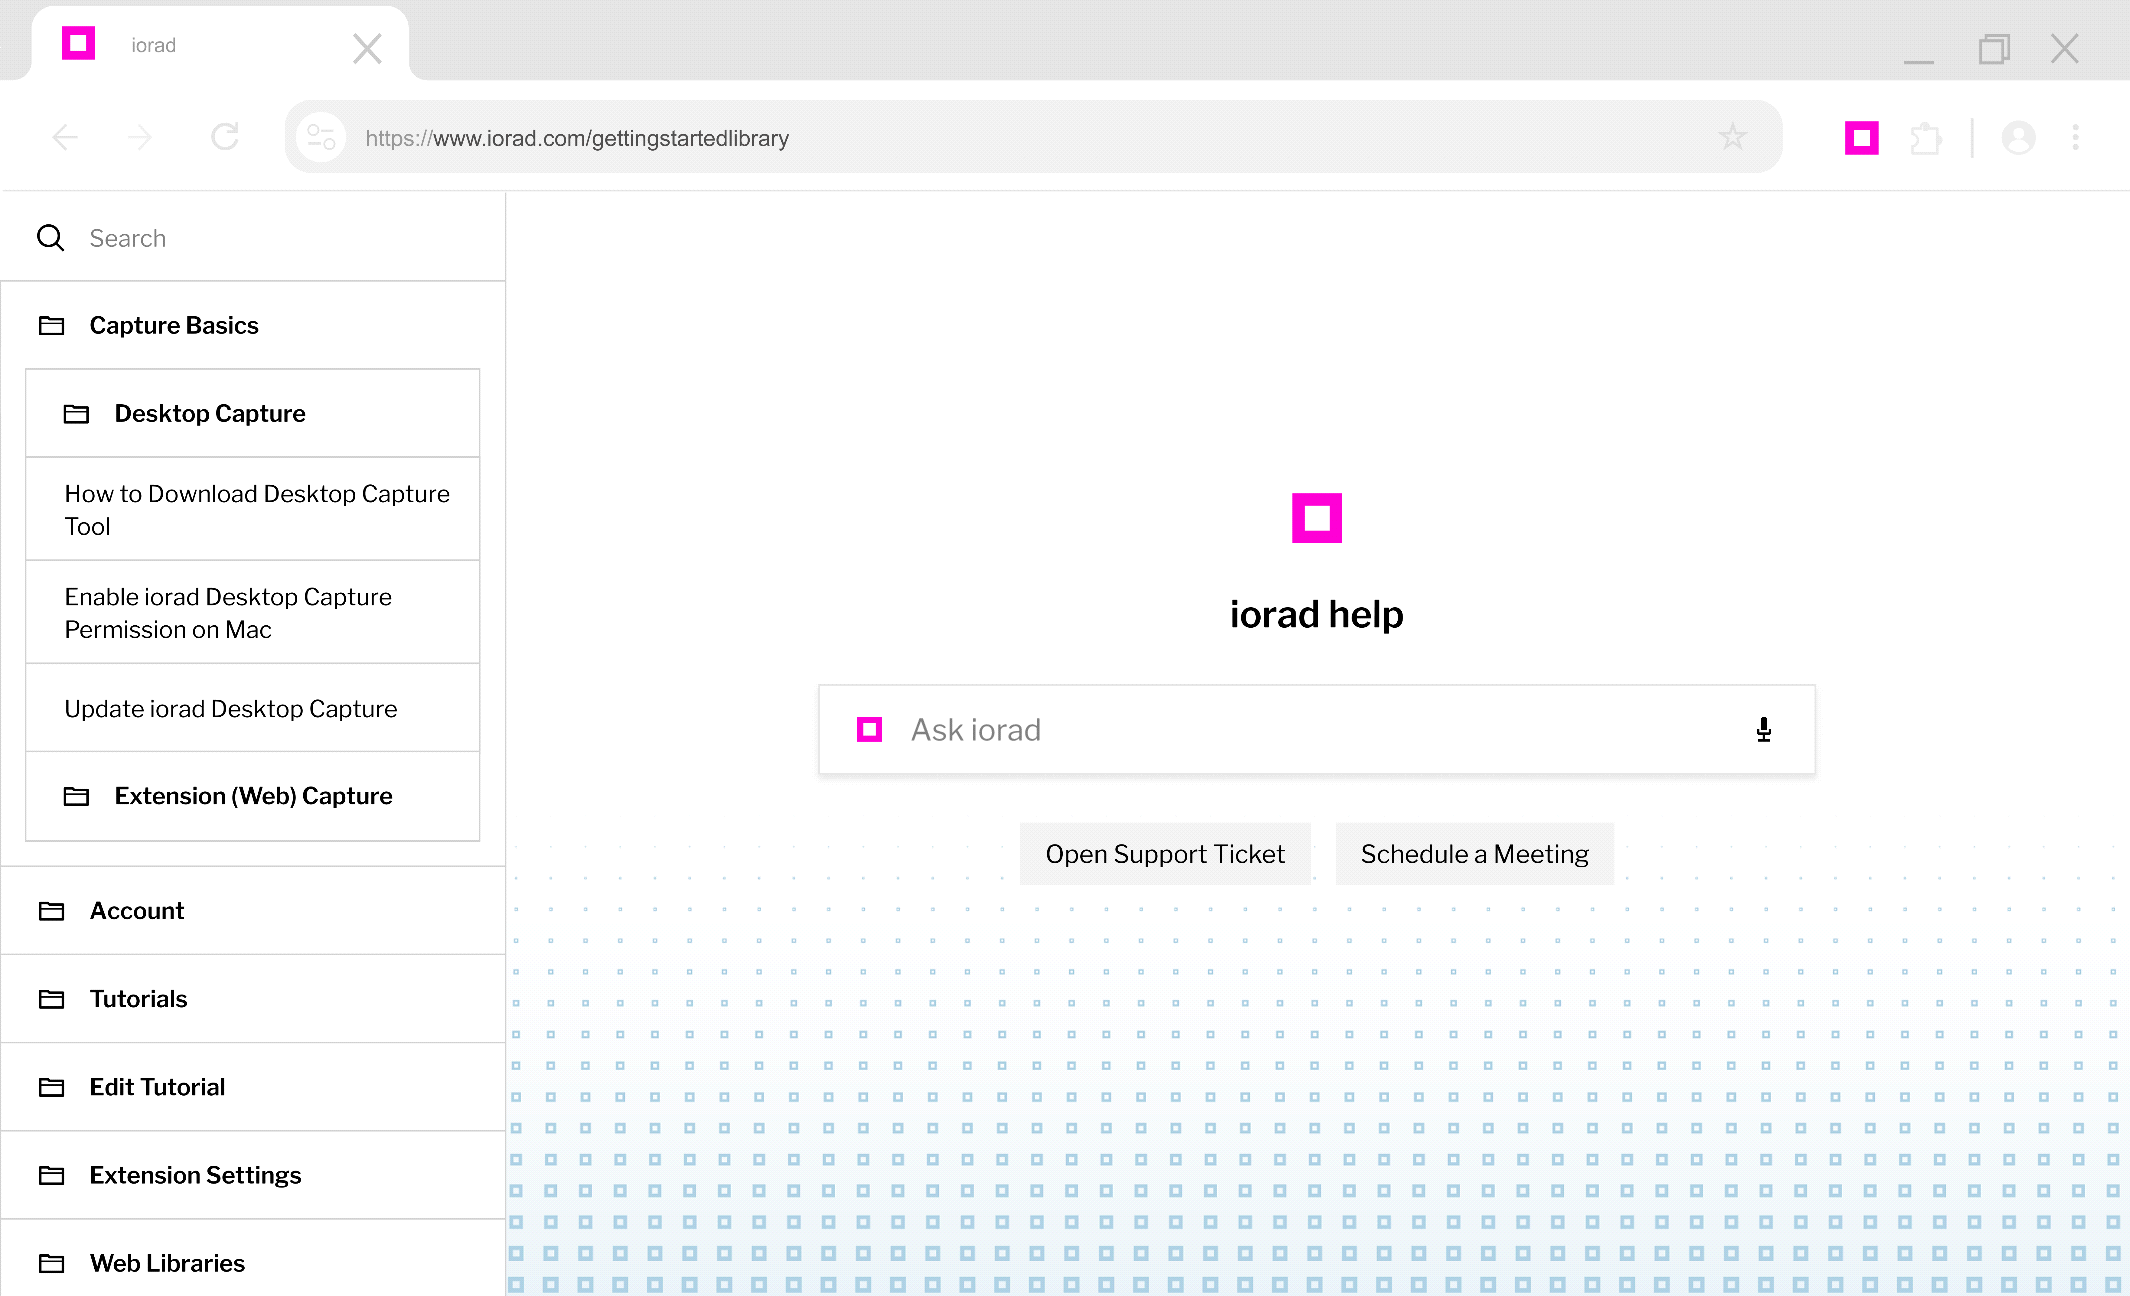Expand the Account section

[x=253, y=911]
